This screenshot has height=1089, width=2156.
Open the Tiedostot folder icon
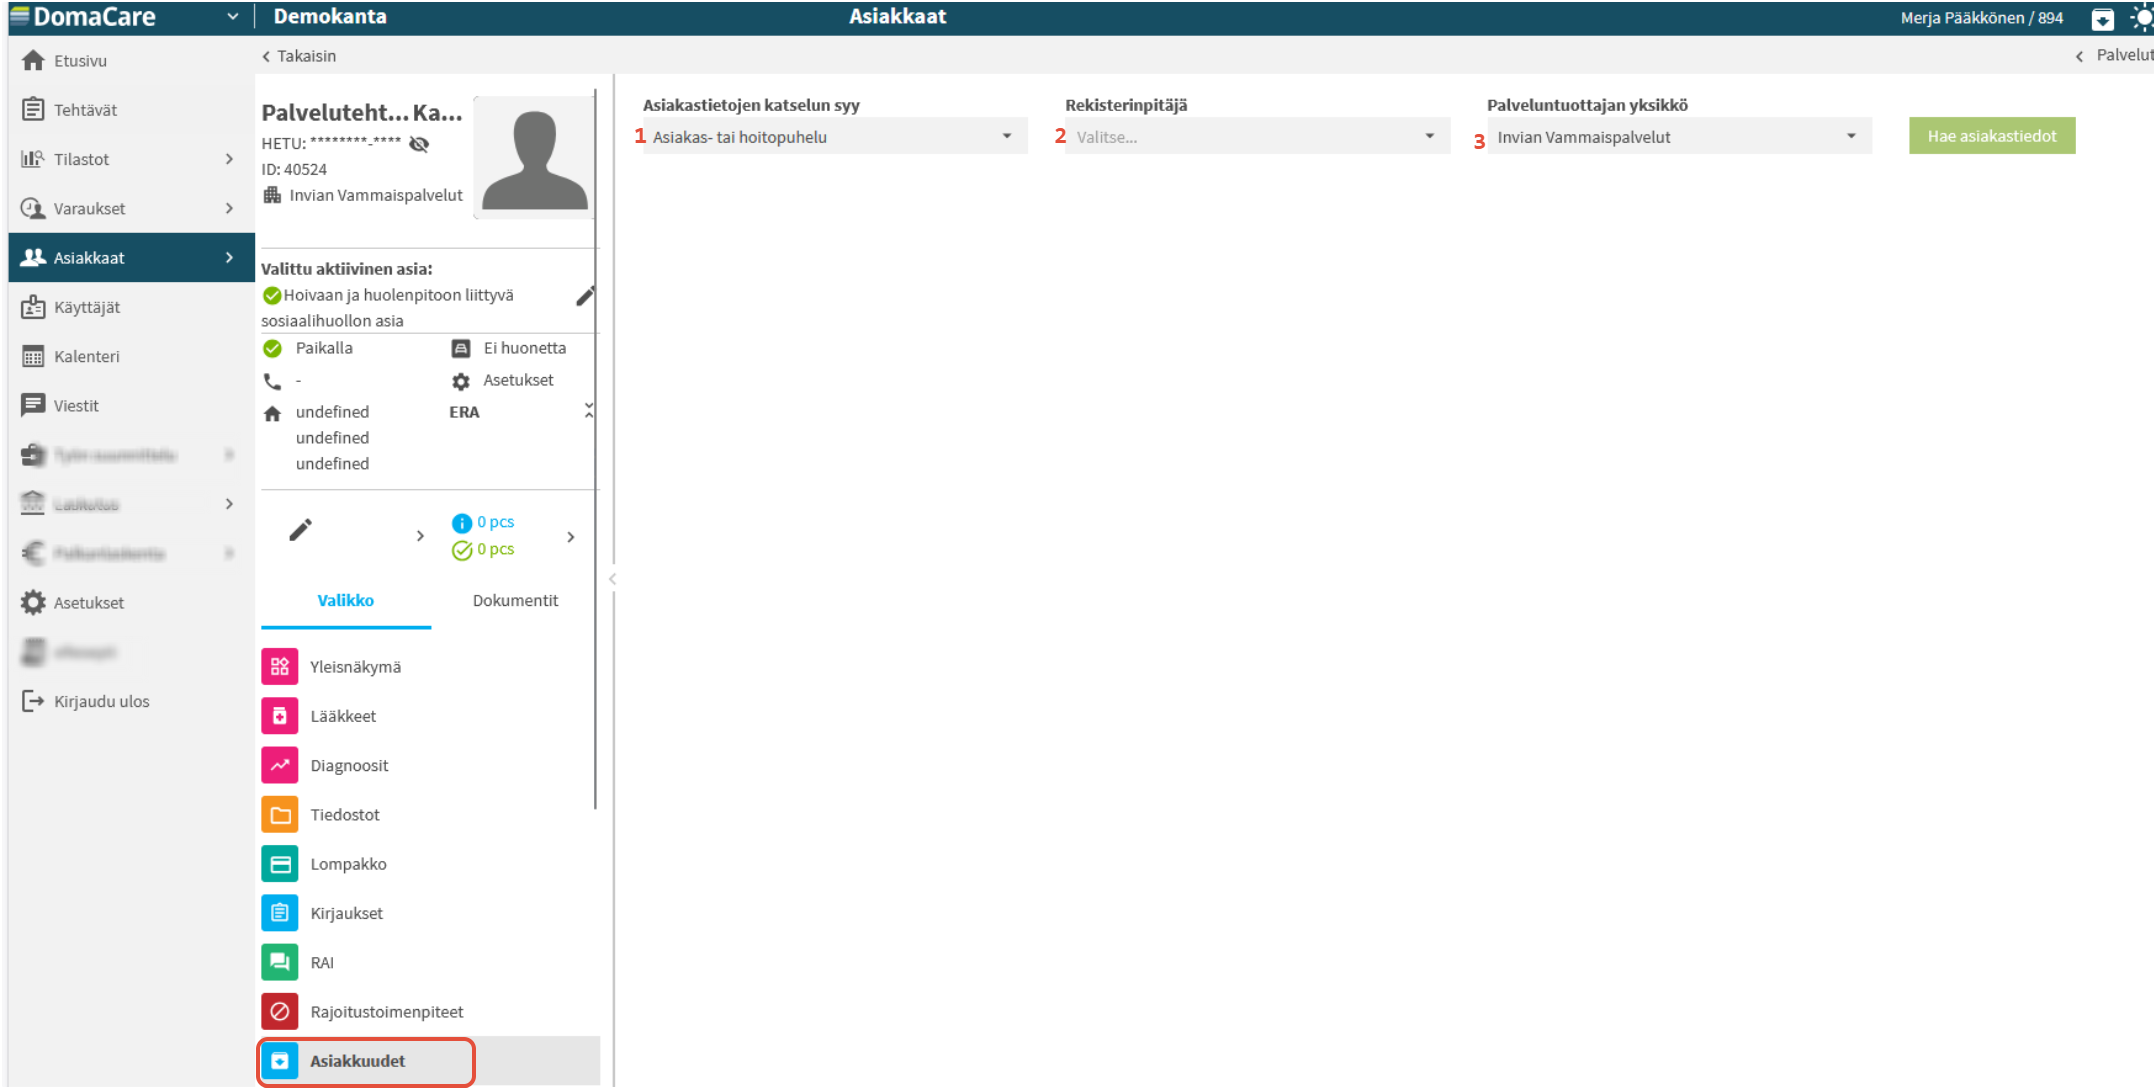tap(280, 814)
